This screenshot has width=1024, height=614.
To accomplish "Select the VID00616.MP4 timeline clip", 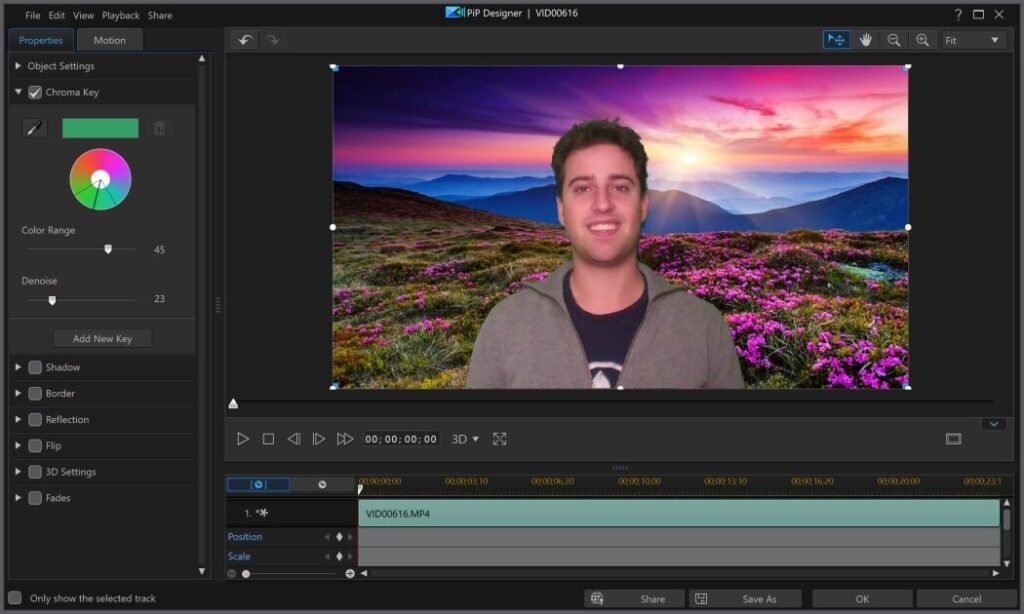I will pyautogui.click(x=679, y=513).
